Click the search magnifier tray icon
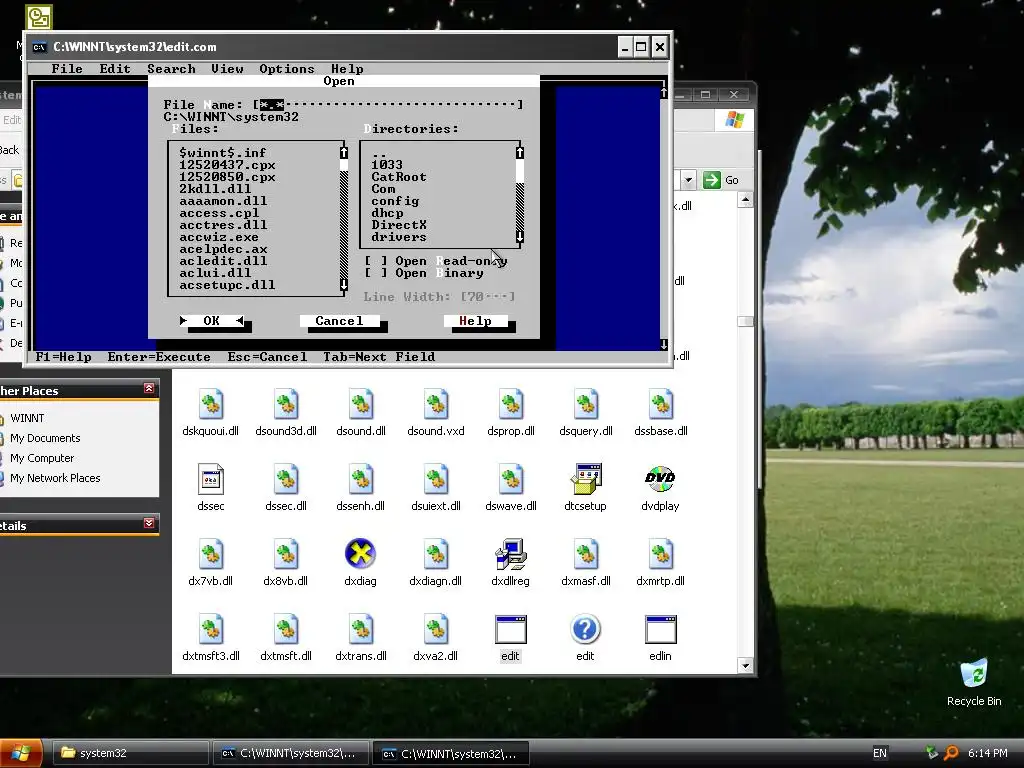The height and width of the screenshot is (768, 1024). [951, 753]
